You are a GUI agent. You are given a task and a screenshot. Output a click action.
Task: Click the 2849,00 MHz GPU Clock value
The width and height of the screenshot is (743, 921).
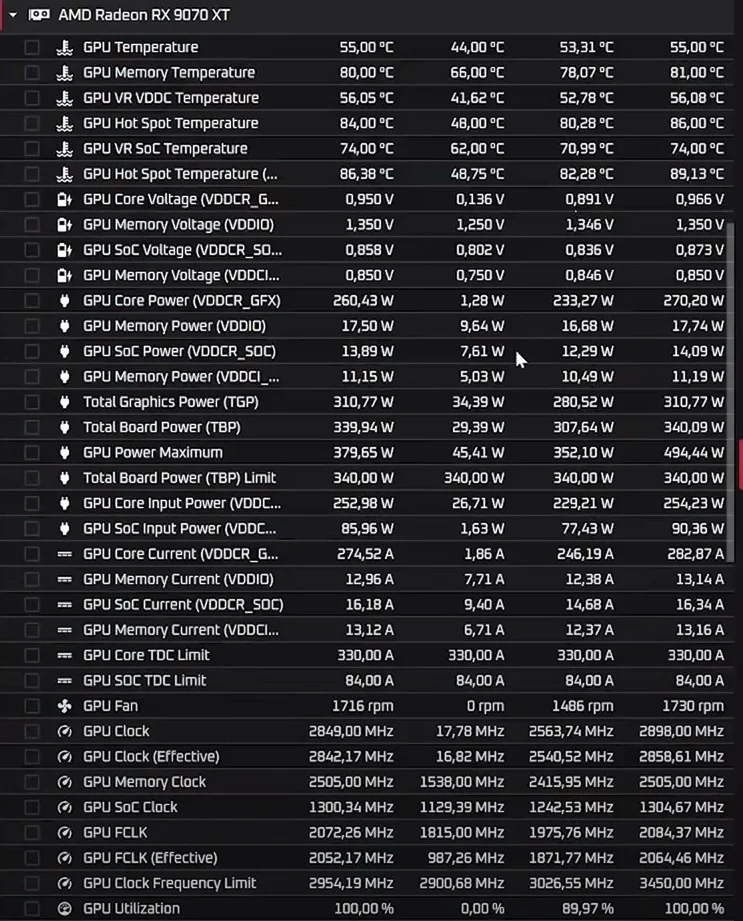tap(351, 731)
